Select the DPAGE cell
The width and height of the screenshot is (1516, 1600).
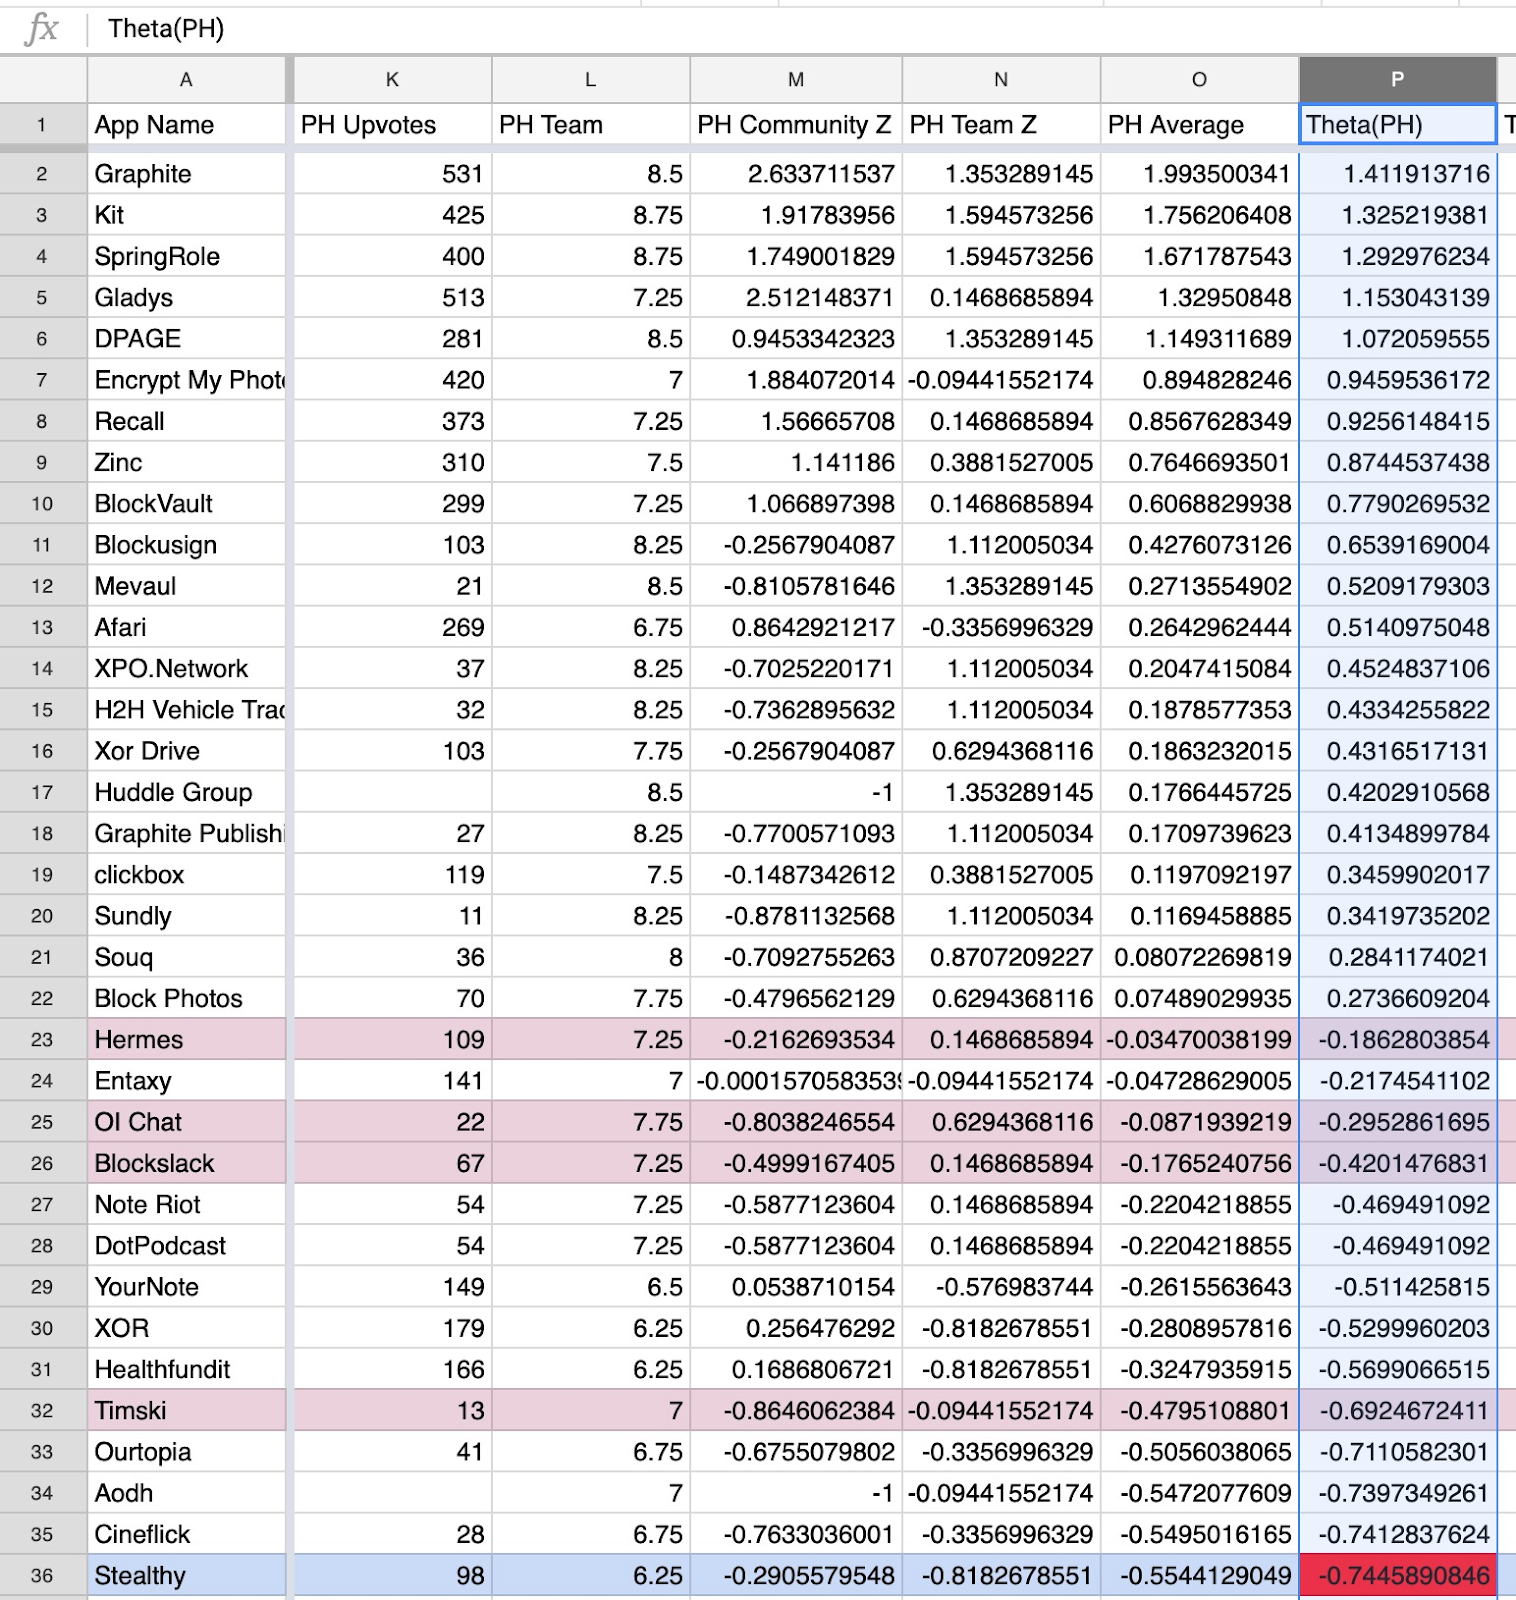pos(187,338)
